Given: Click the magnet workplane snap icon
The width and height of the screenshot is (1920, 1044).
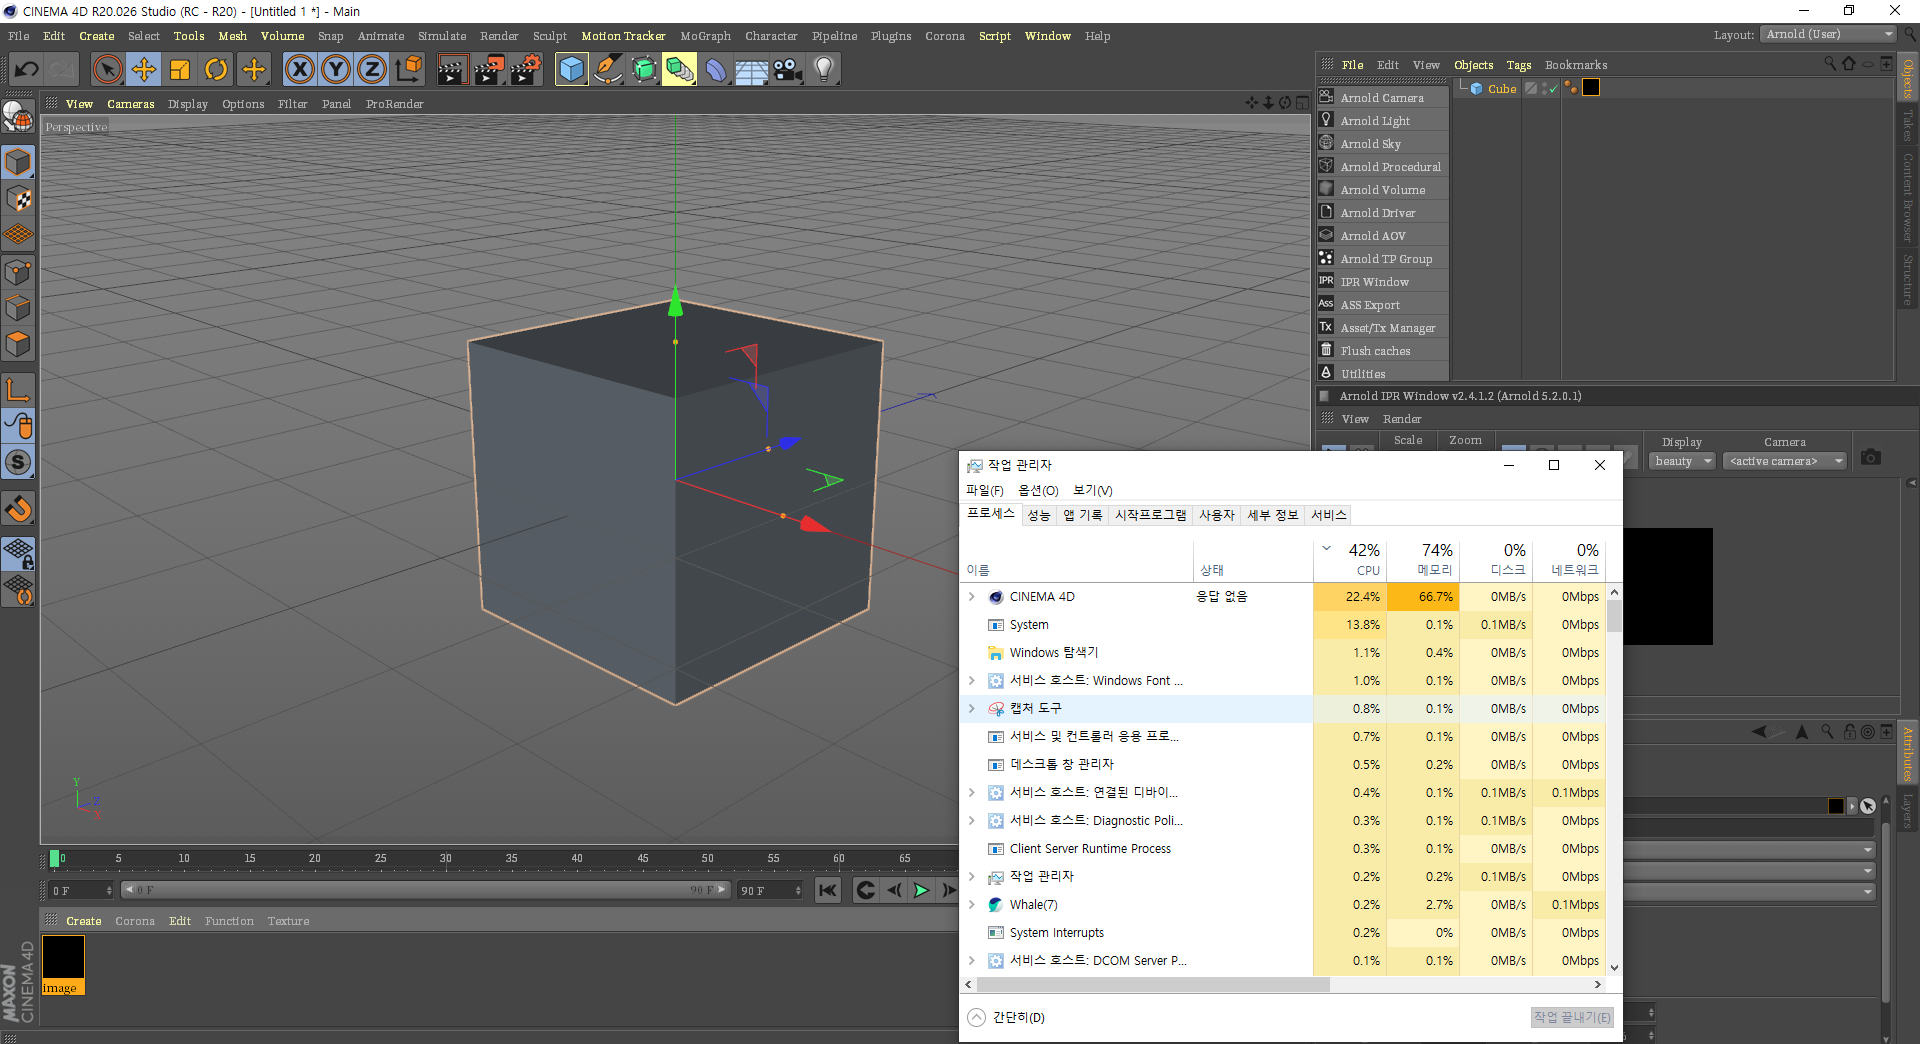Looking at the screenshot, I should pos(18,509).
